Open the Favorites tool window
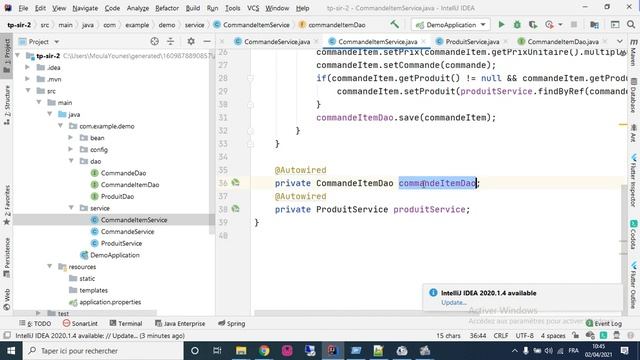 pos(7,205)
